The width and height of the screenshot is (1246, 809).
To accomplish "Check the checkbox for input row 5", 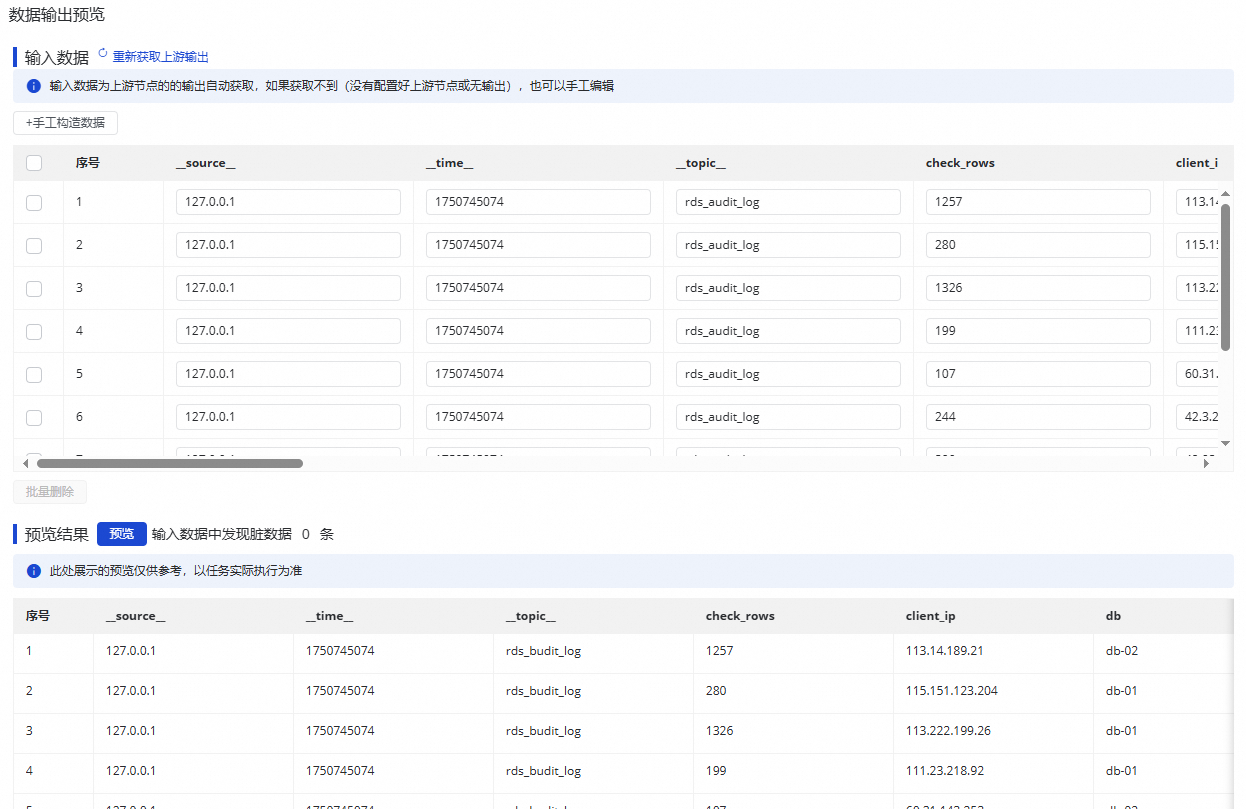I will [34, 374].
